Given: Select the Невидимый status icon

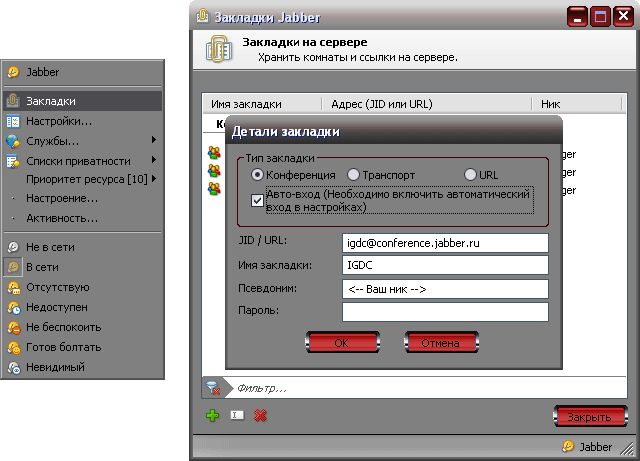Looking at the screenshot, I should coord(14,367).
